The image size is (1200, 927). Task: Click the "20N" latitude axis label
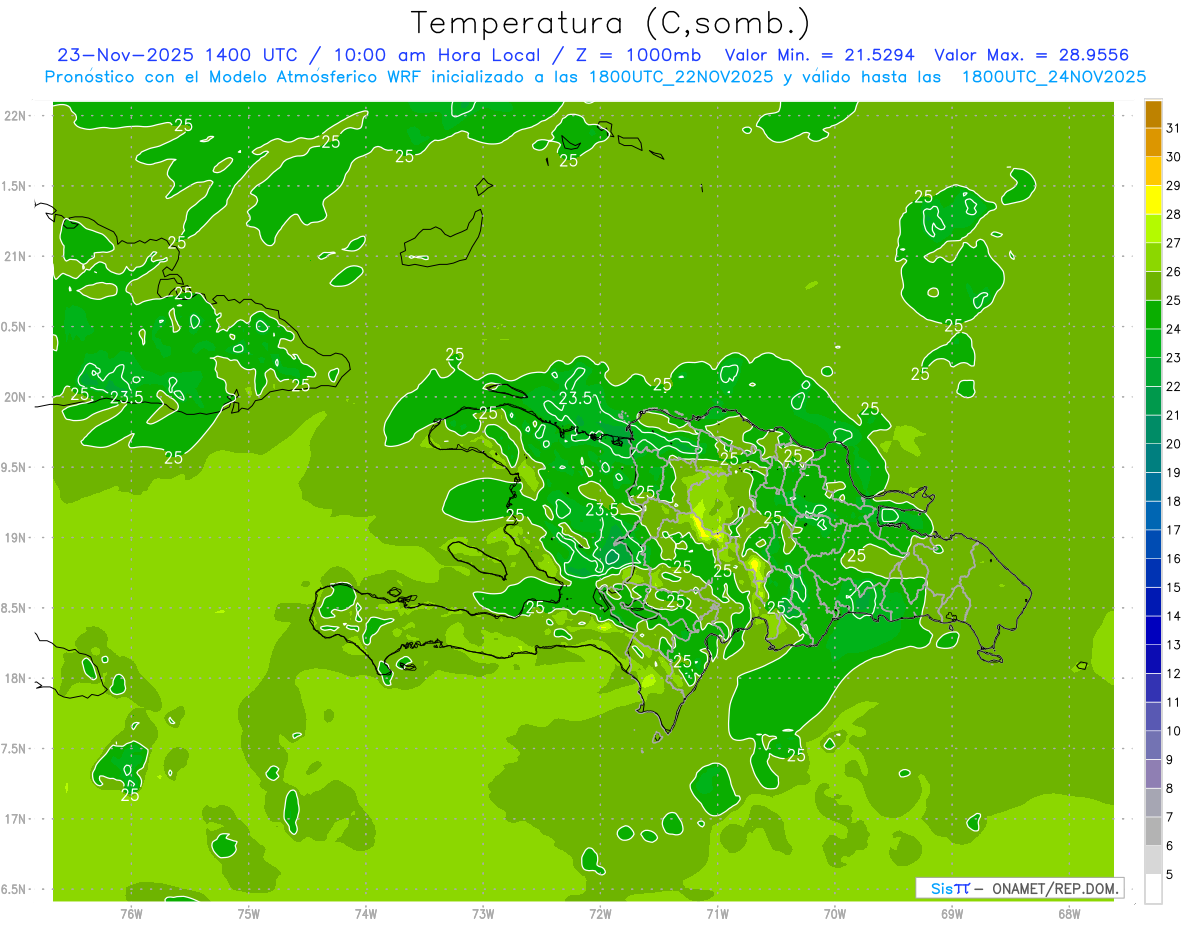coord(15,397)
